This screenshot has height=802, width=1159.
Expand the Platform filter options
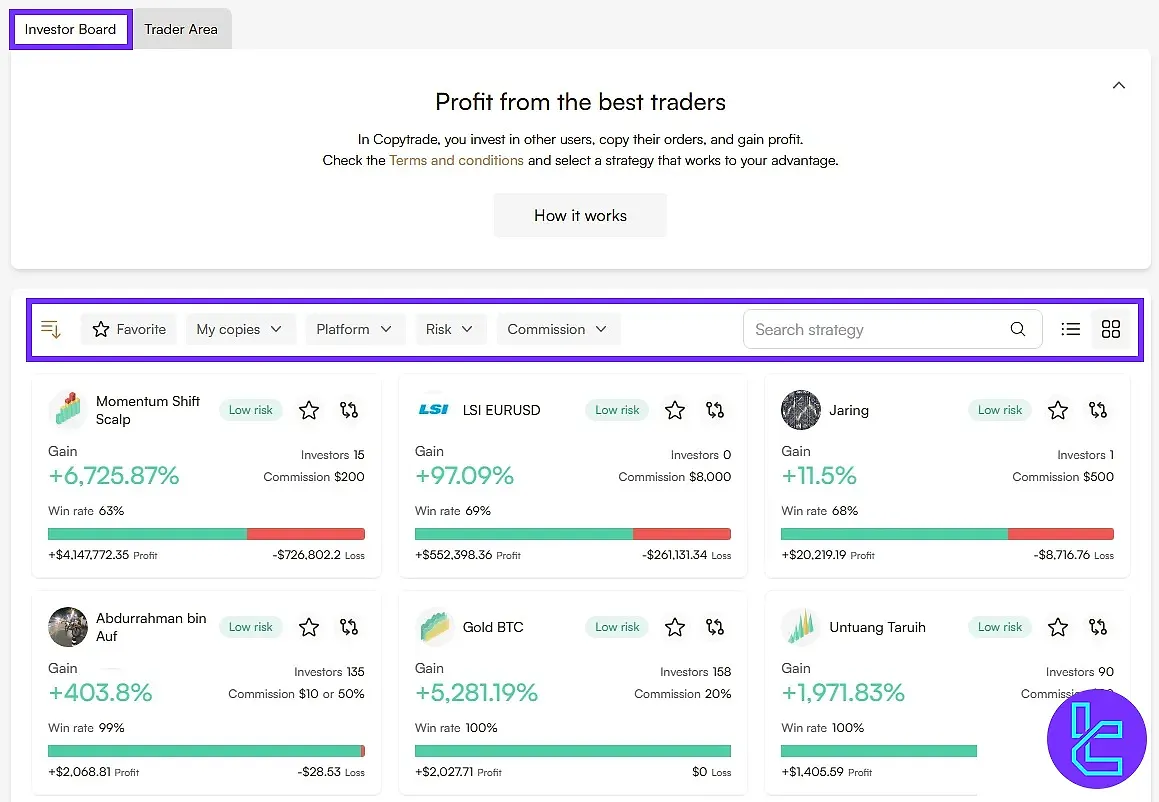355,328
